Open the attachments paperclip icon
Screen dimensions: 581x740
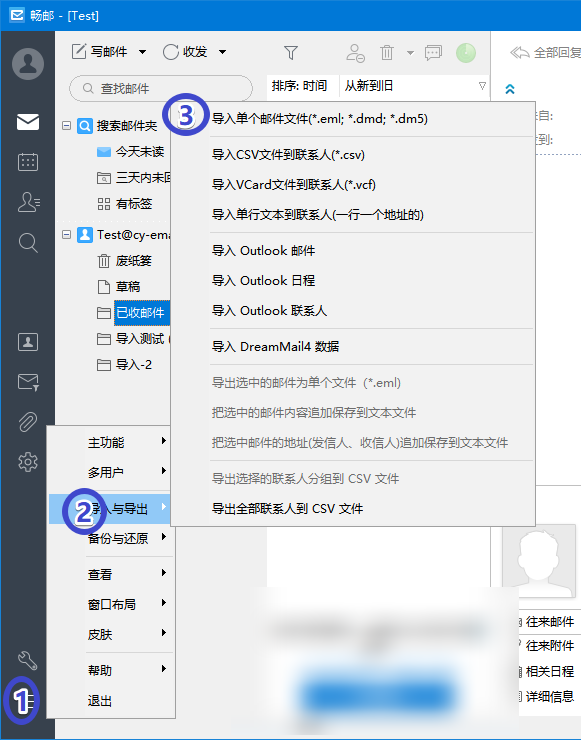[28, 421]
